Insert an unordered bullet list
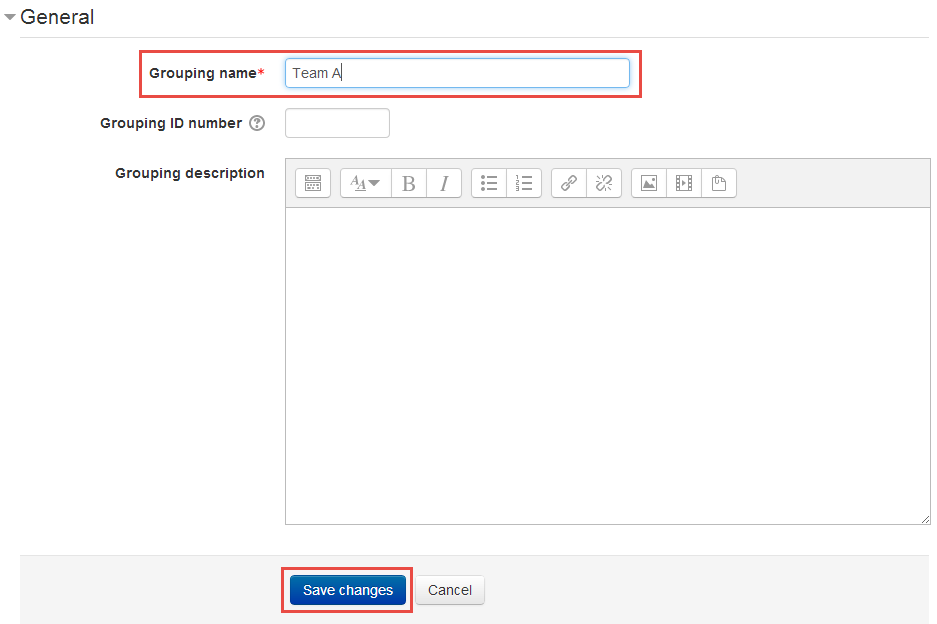This screenshot has width=937, height=624. tap(489, 183)
